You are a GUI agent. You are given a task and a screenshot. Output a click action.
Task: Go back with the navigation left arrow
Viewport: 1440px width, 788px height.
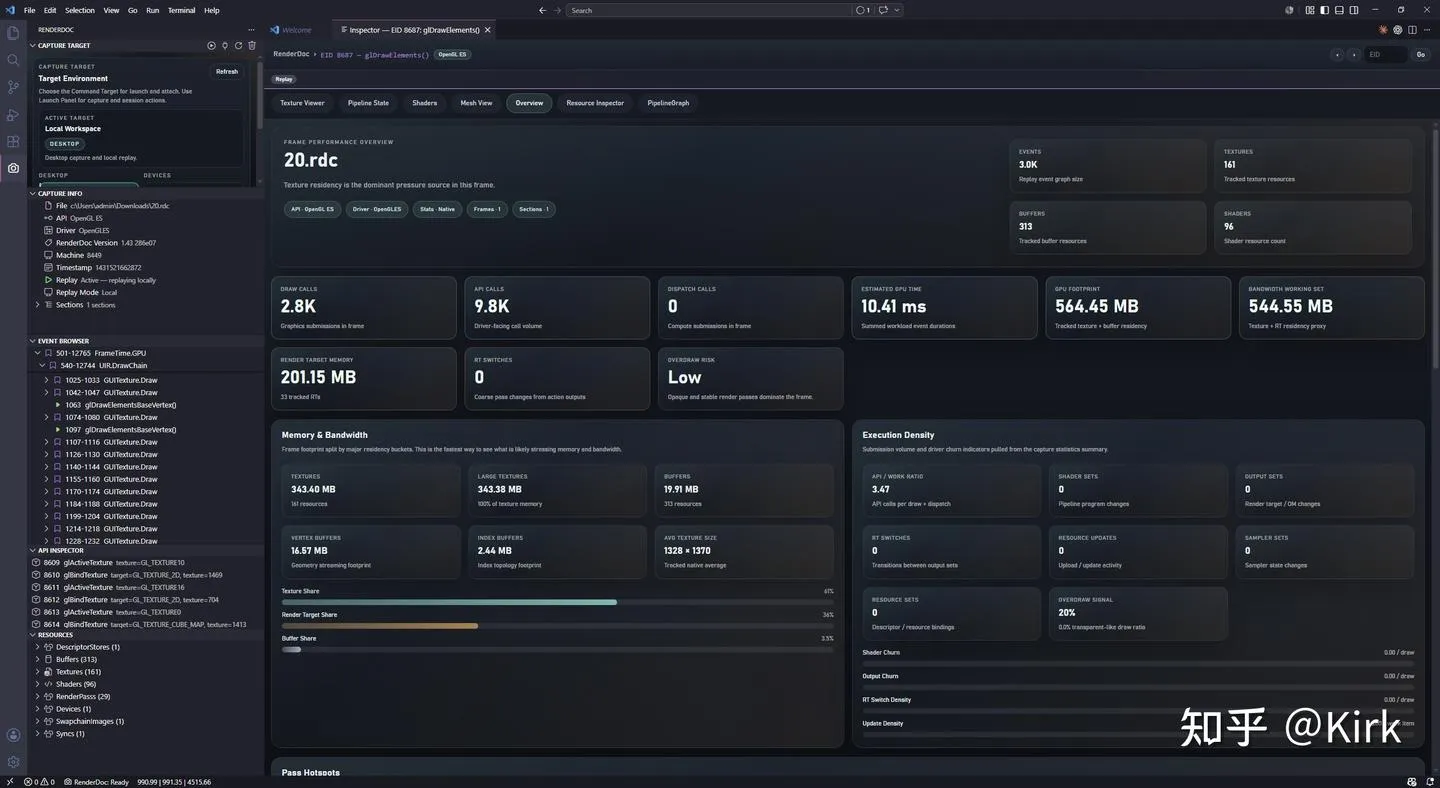click(x=543, y=10)
